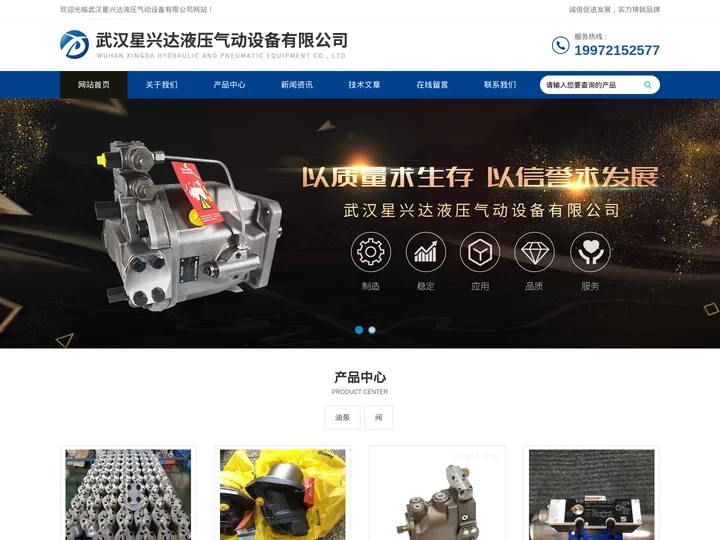The image size is (720, 540).
Task: Click the product search input field
Action: click(590, 85)
